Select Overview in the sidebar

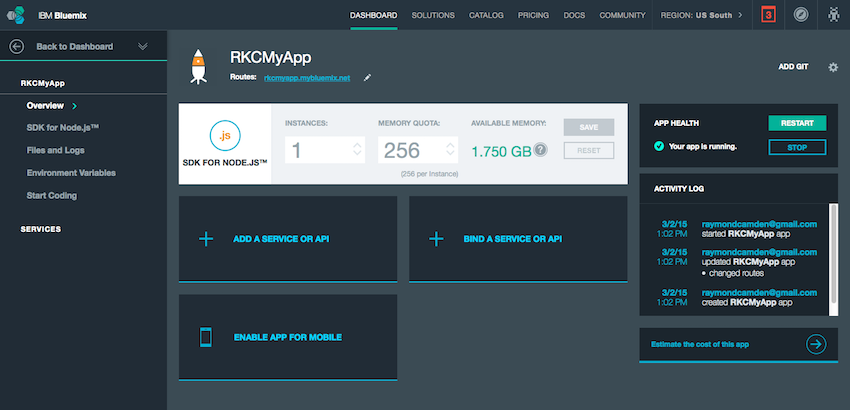point(45,106)
